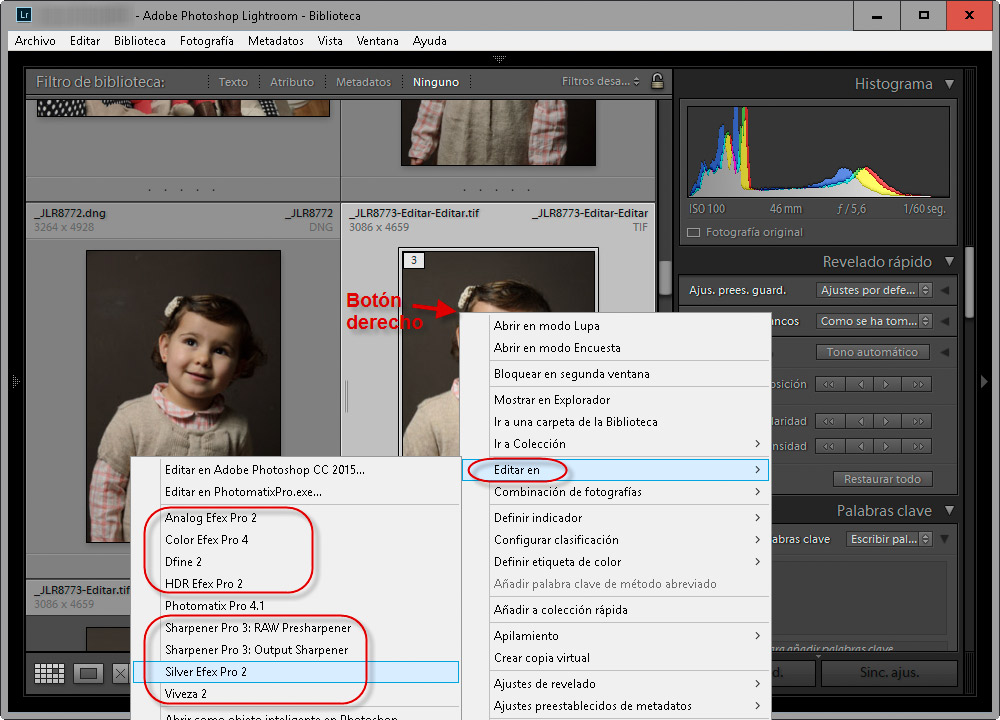Decrease intensity by large step
The image size is (1000, 720).
pyautogui.click(x=829, y=446)
